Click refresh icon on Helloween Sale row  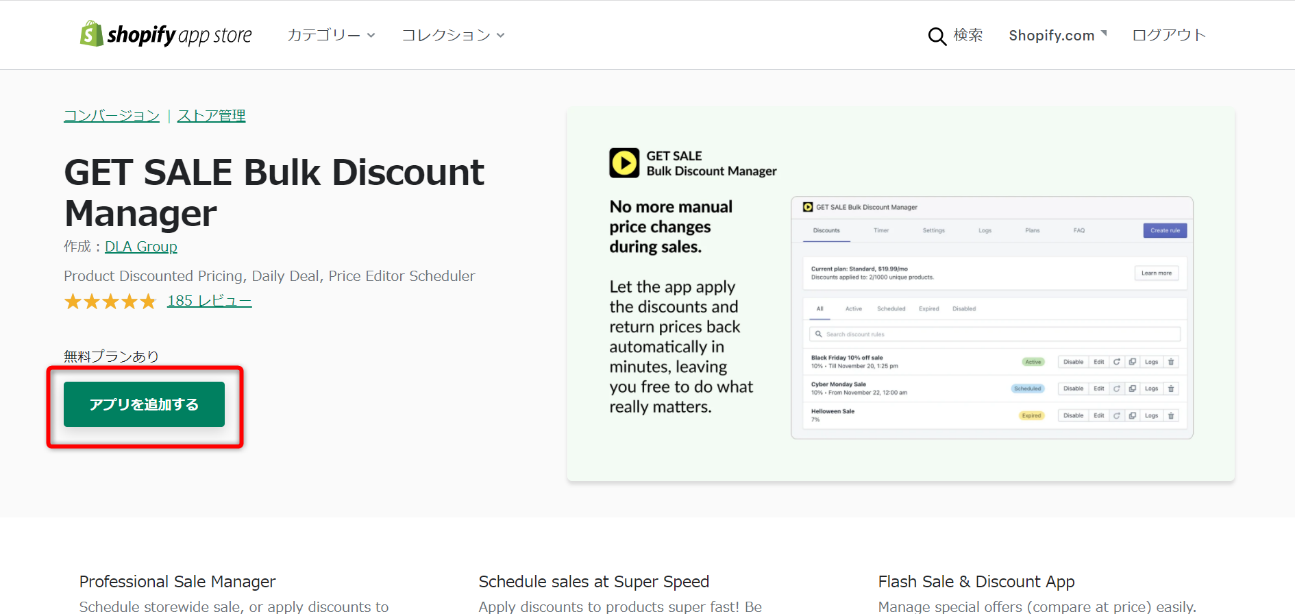point(1116,415)
